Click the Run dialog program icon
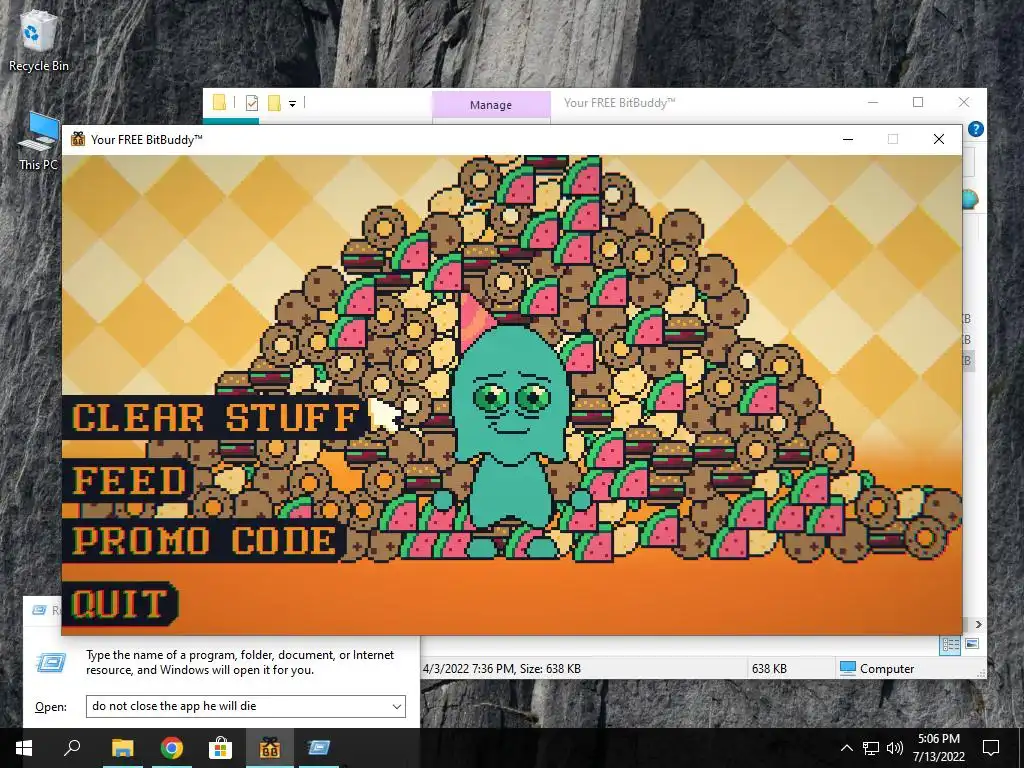The image size is (1024, 768). click(x=51, y=662)
